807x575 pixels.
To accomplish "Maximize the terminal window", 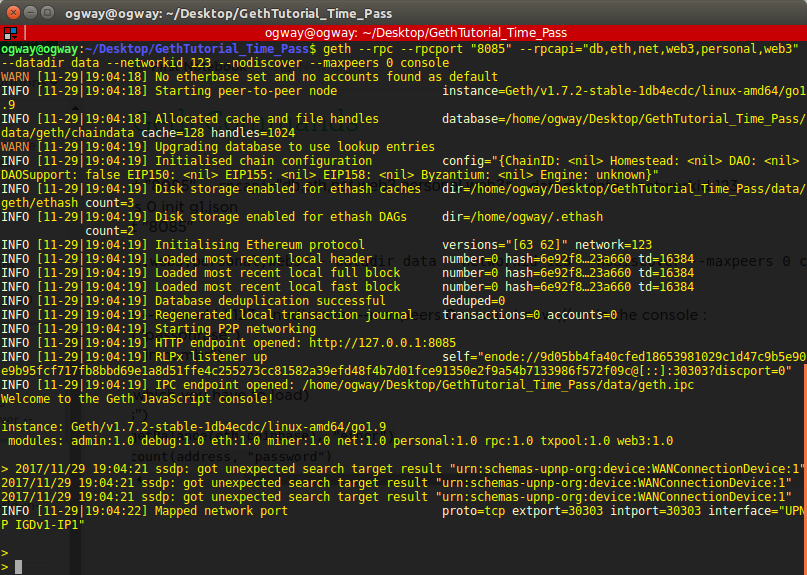I will (47, 12).
